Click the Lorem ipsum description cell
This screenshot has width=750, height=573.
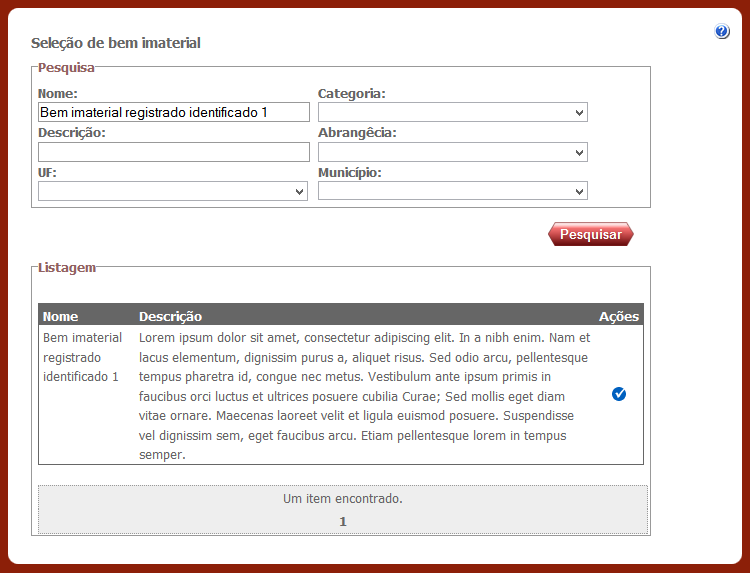coord(364,396)
